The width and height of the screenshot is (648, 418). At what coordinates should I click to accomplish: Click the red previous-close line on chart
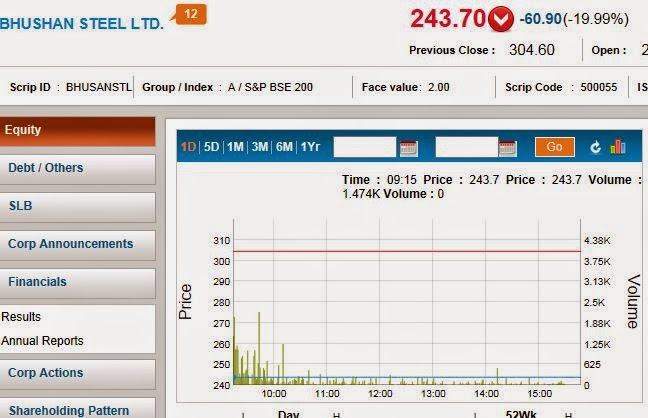tap(407, 251)
